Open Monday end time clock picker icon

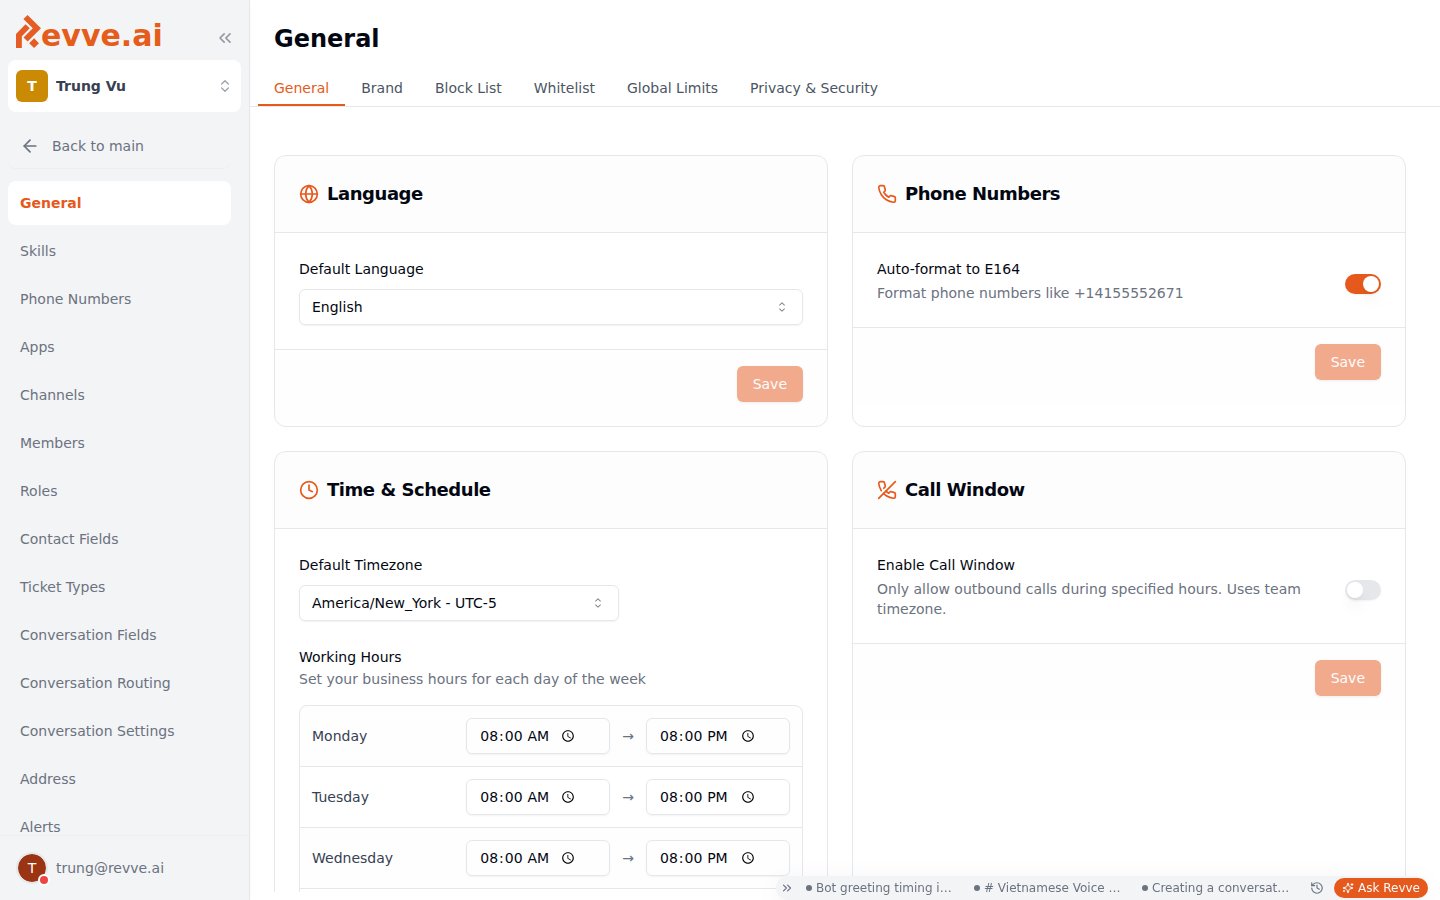click(748, 736)
